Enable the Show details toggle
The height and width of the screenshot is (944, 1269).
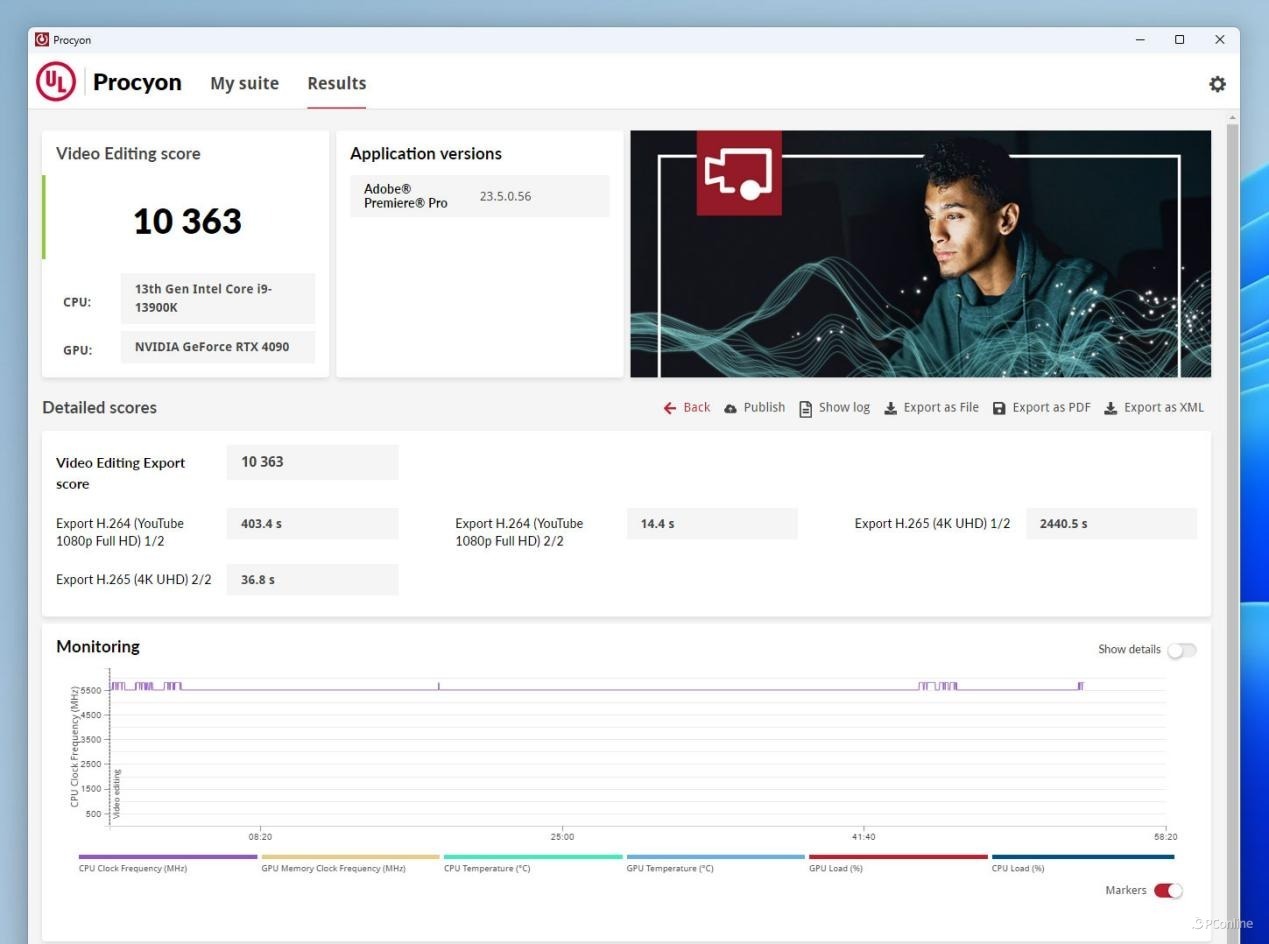(1181, 650)
